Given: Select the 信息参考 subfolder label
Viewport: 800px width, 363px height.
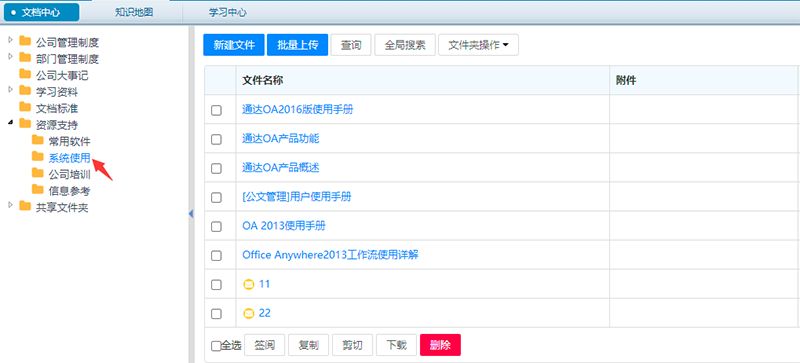Looking at the screenshot, I should coord(69,191).
